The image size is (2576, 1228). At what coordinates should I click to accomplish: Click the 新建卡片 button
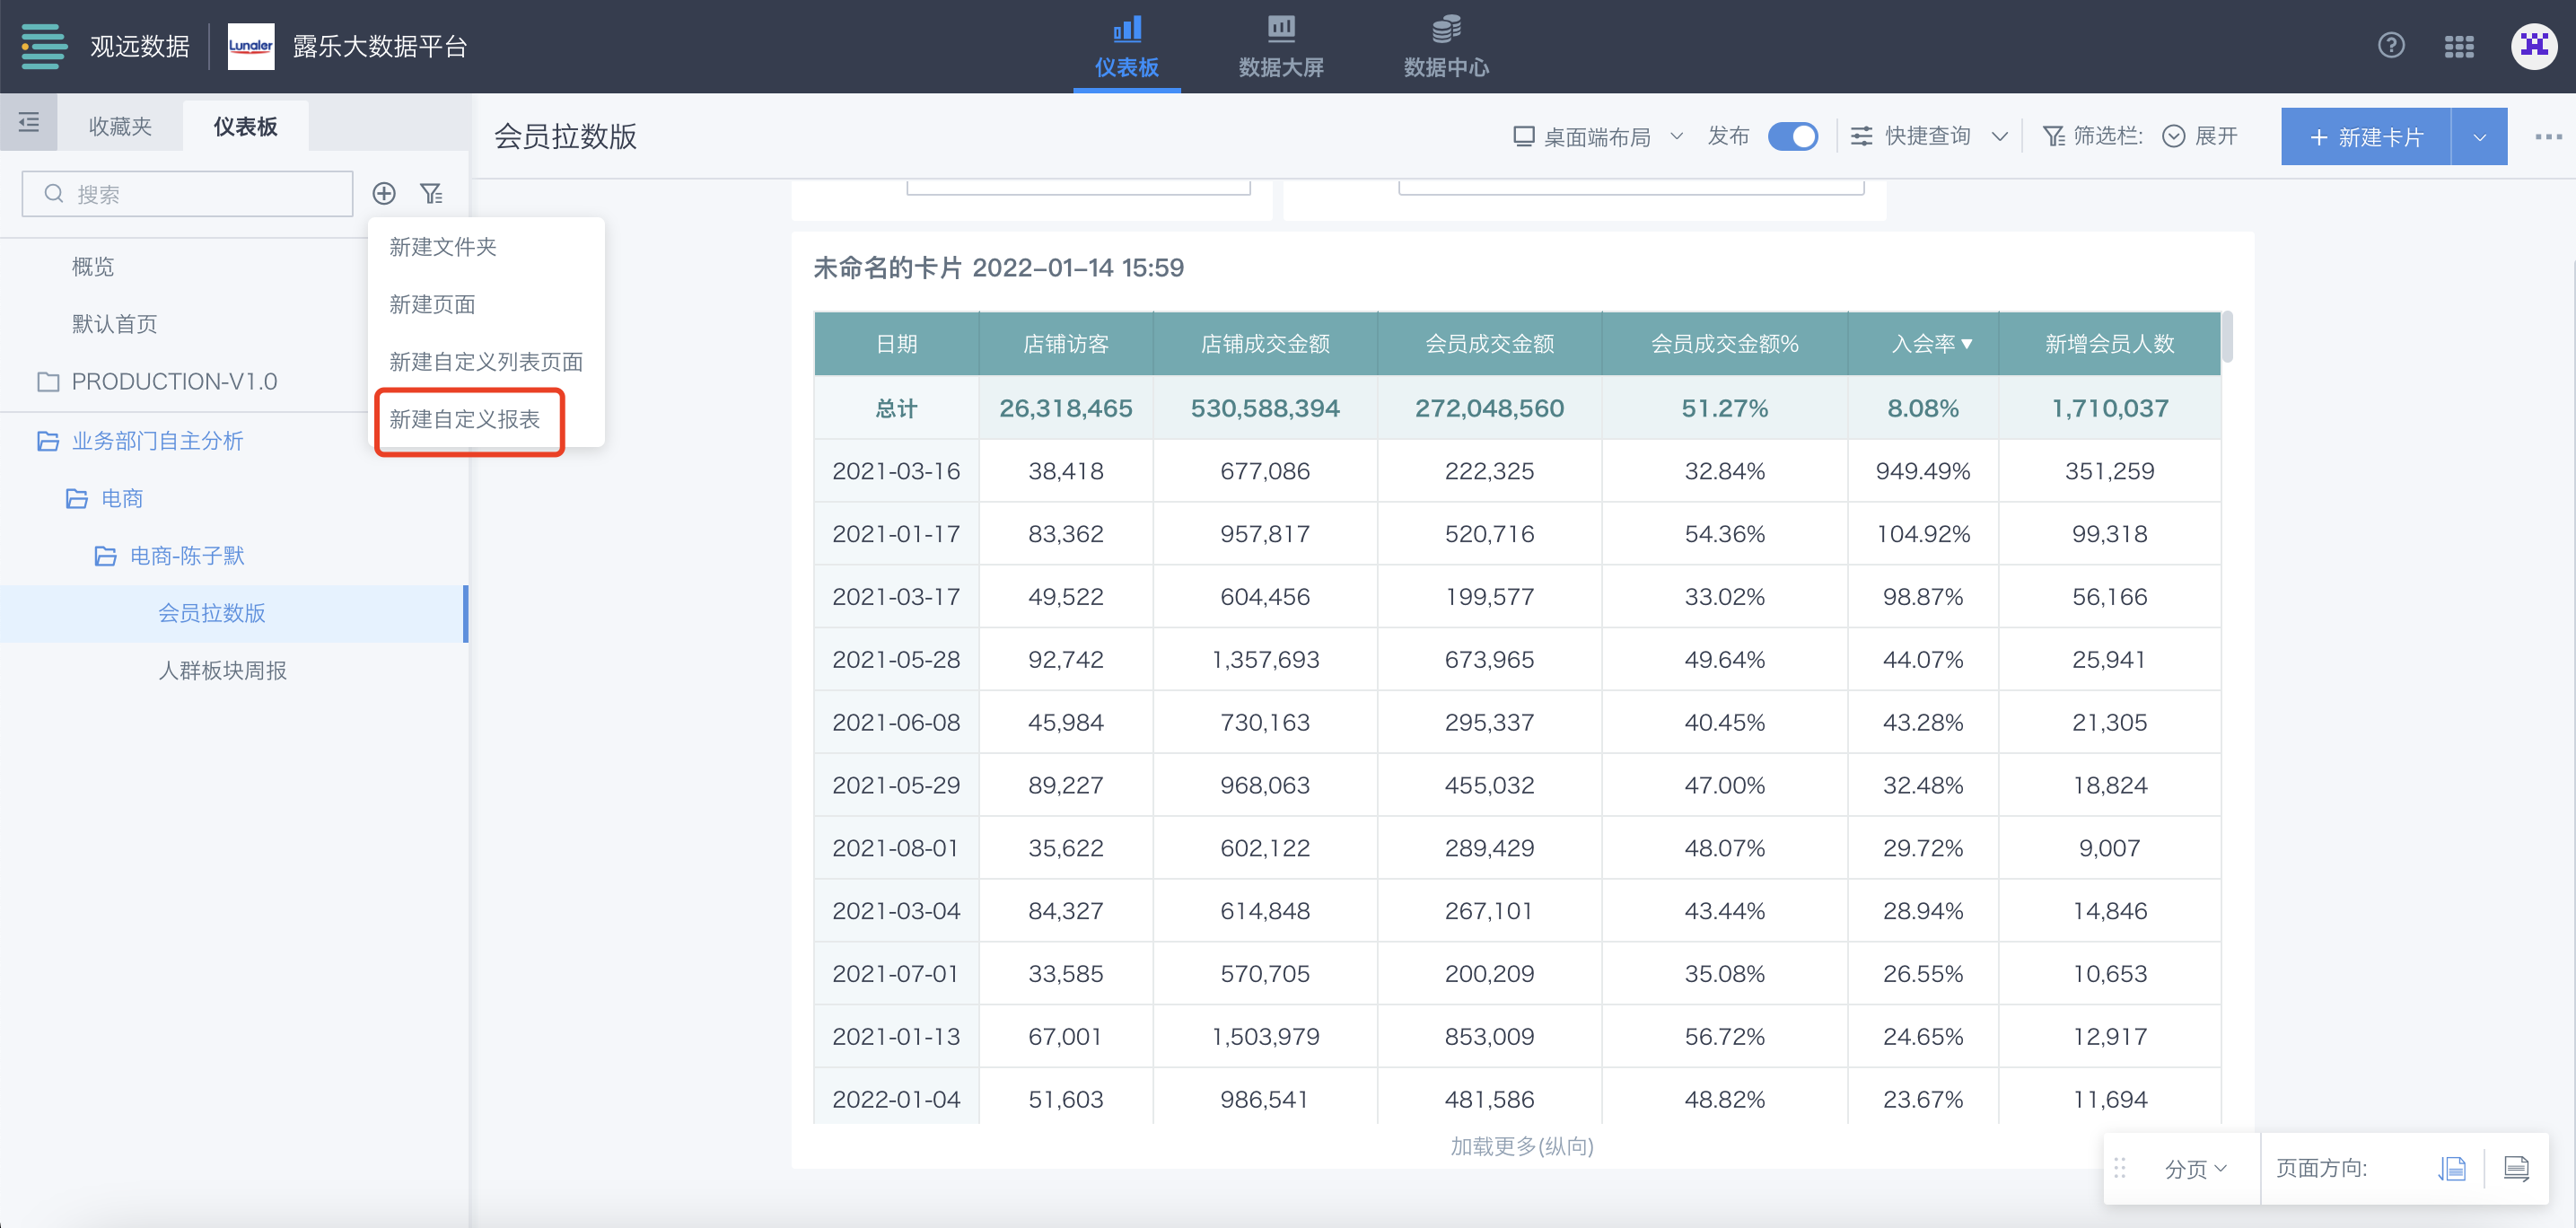(2366, 137)
